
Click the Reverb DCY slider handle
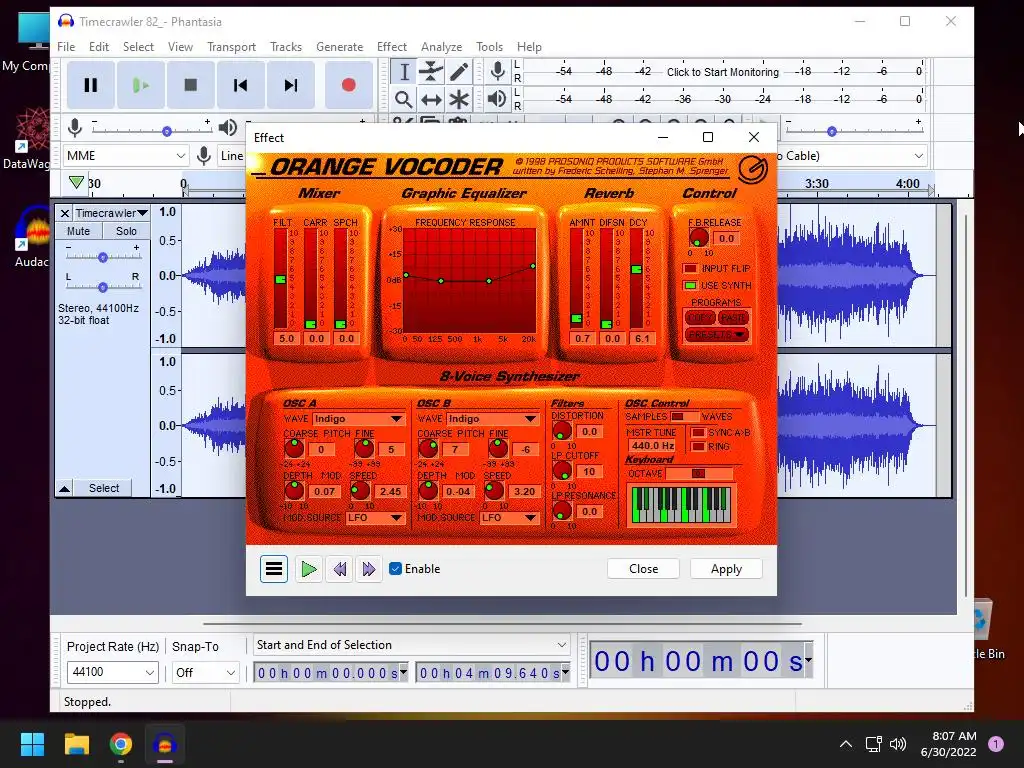pyautogui.click(x=637, y=269)
